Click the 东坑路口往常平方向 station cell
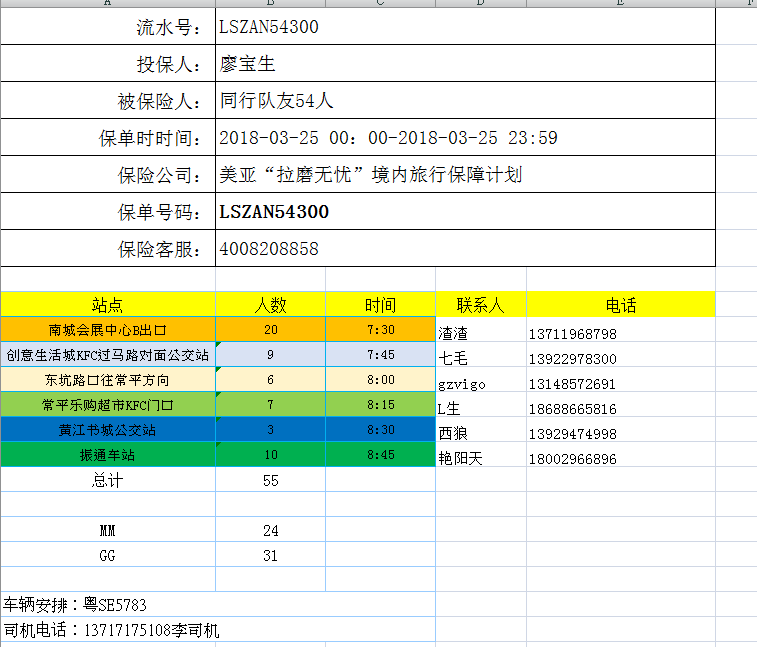The width and height of the screenshot is (757, 647). coord(108,380)
